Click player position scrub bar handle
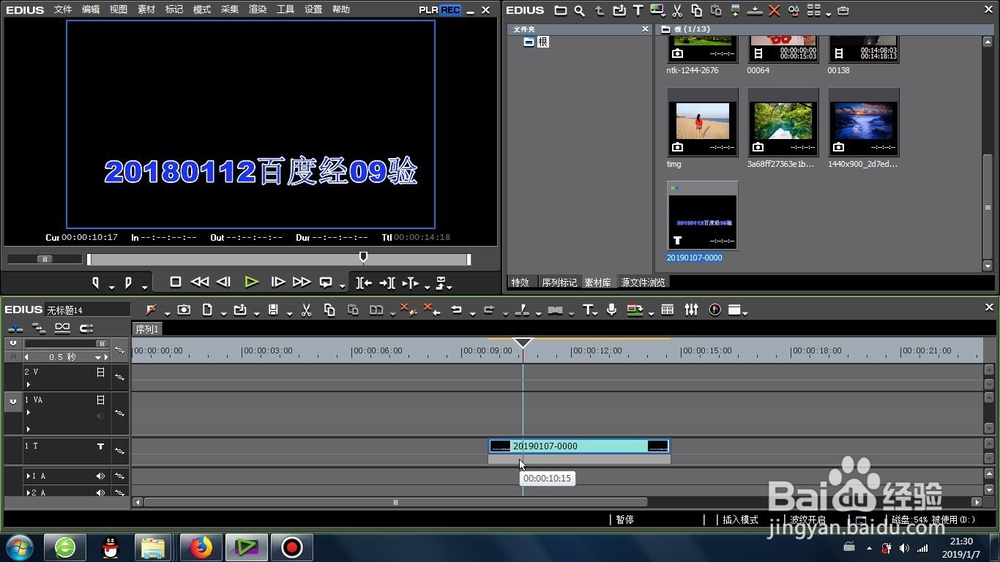 pyautogui.click(x=363, y=257)
